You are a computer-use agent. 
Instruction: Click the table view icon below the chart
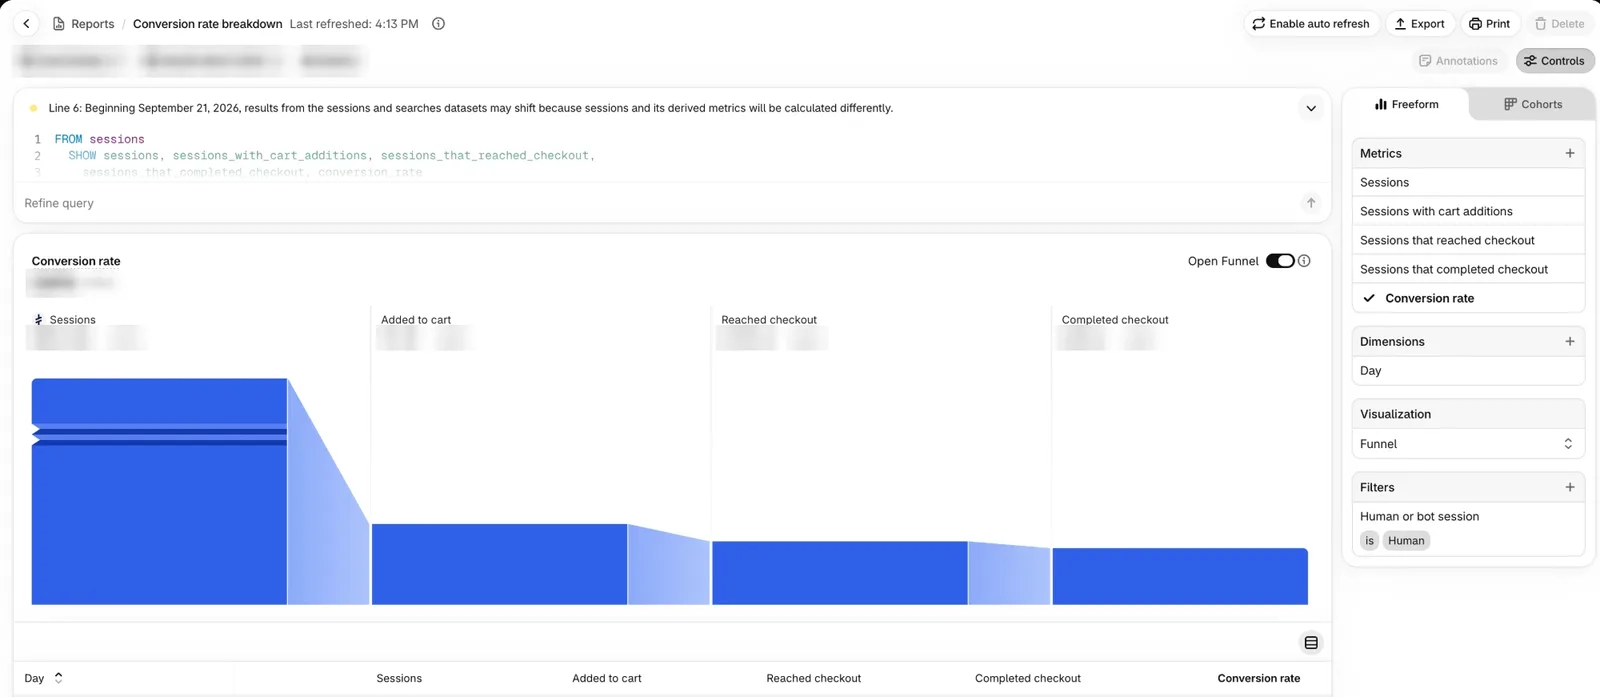[1311, 643]
